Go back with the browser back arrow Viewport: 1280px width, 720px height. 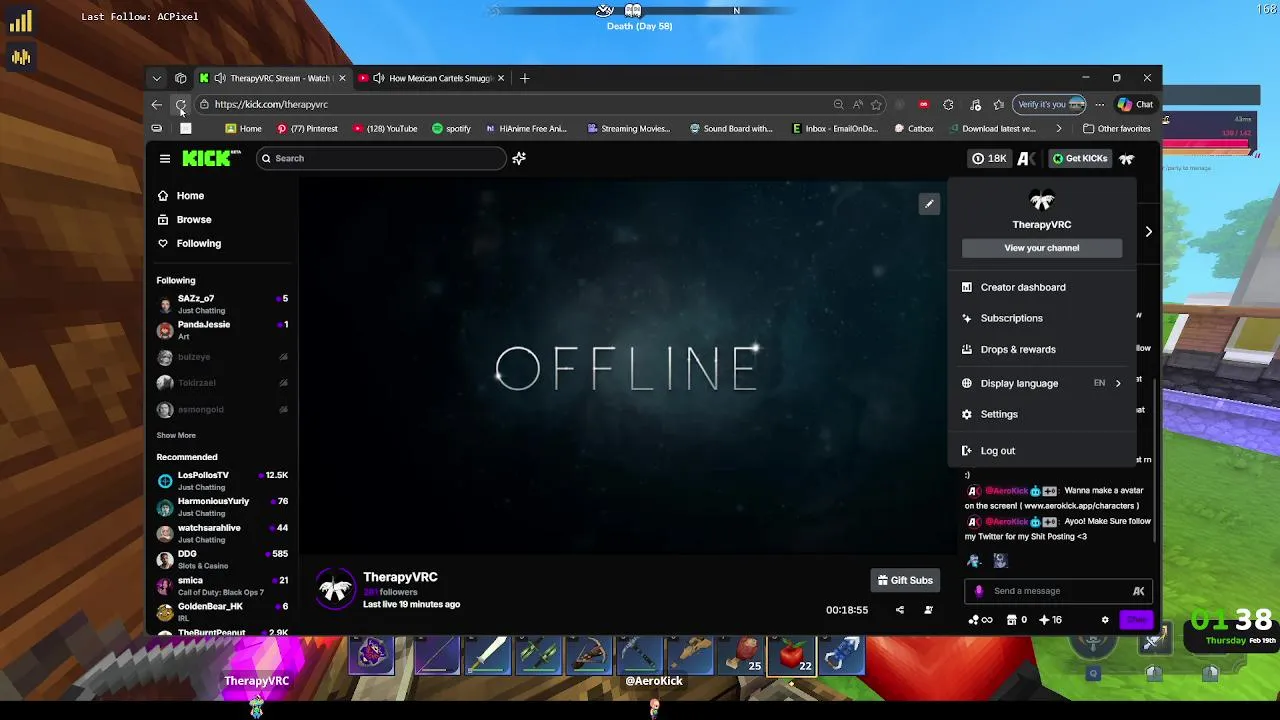pyautogui.click(x=157, y=104)
